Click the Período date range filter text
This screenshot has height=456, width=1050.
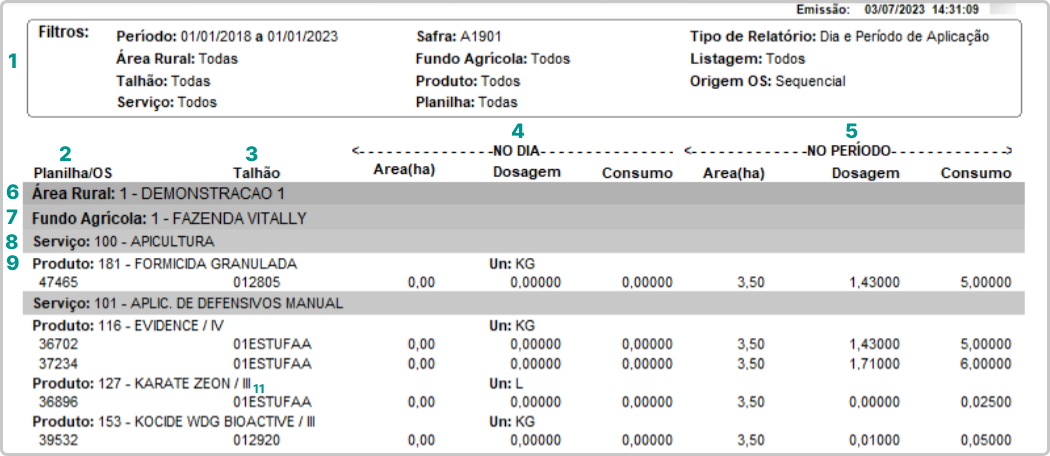pyautogui.click(x=227, y=37)
